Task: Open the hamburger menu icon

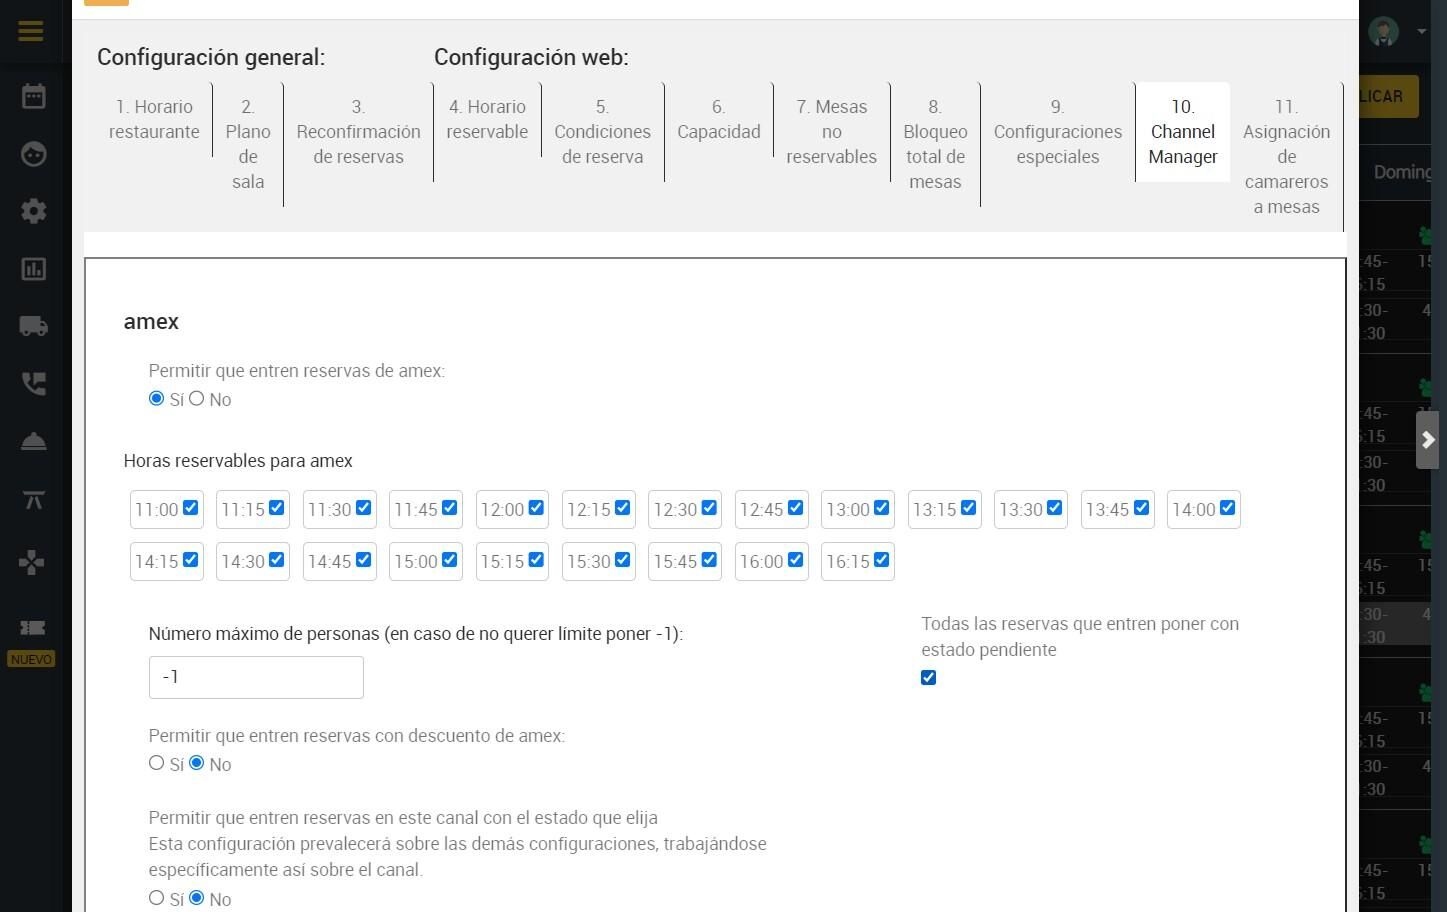Action: [31, 30]
